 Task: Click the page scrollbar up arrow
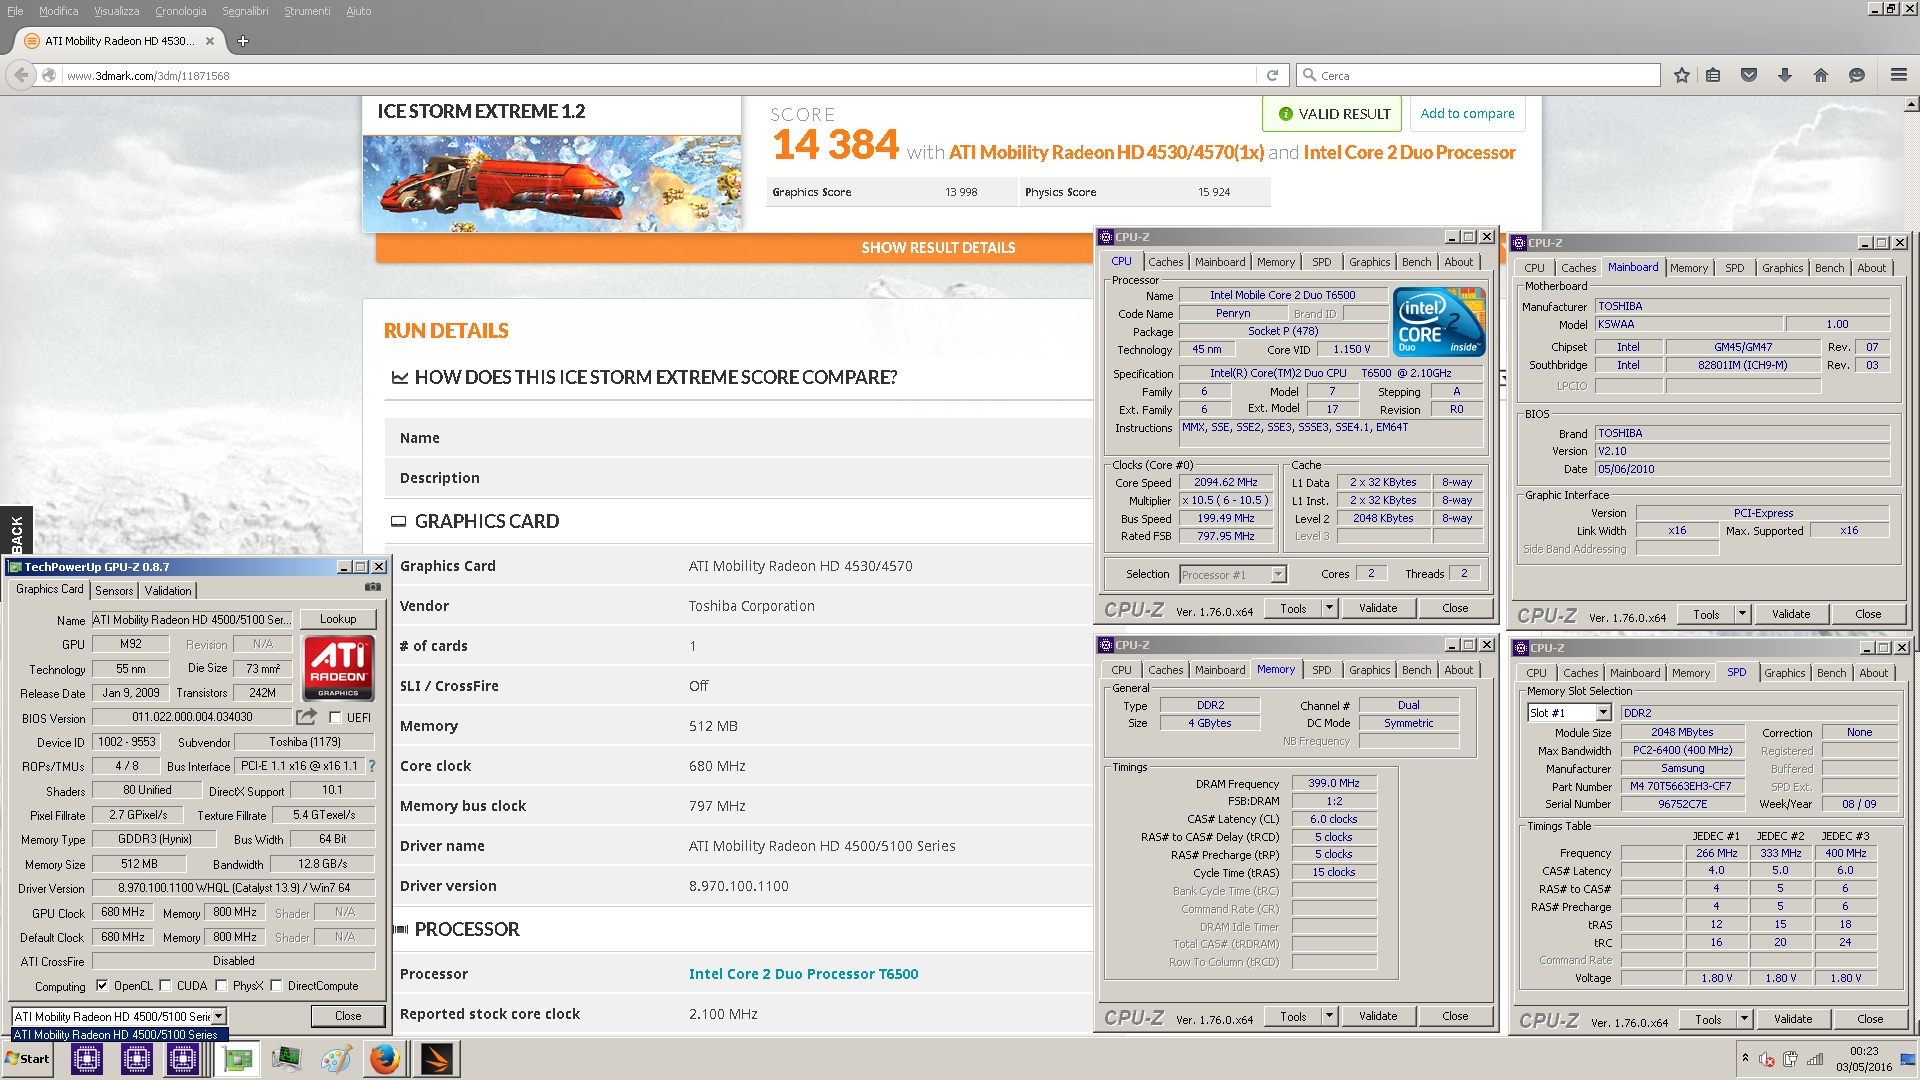[1911, 104]
